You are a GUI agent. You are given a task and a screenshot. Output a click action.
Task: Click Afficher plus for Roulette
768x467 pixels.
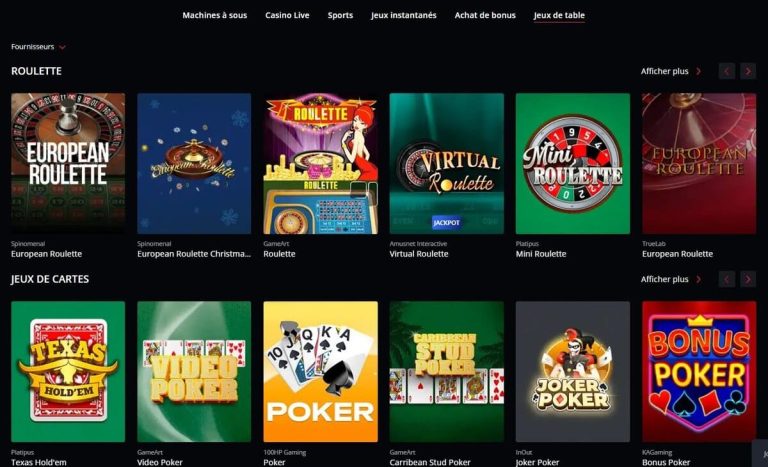[671, 71]
